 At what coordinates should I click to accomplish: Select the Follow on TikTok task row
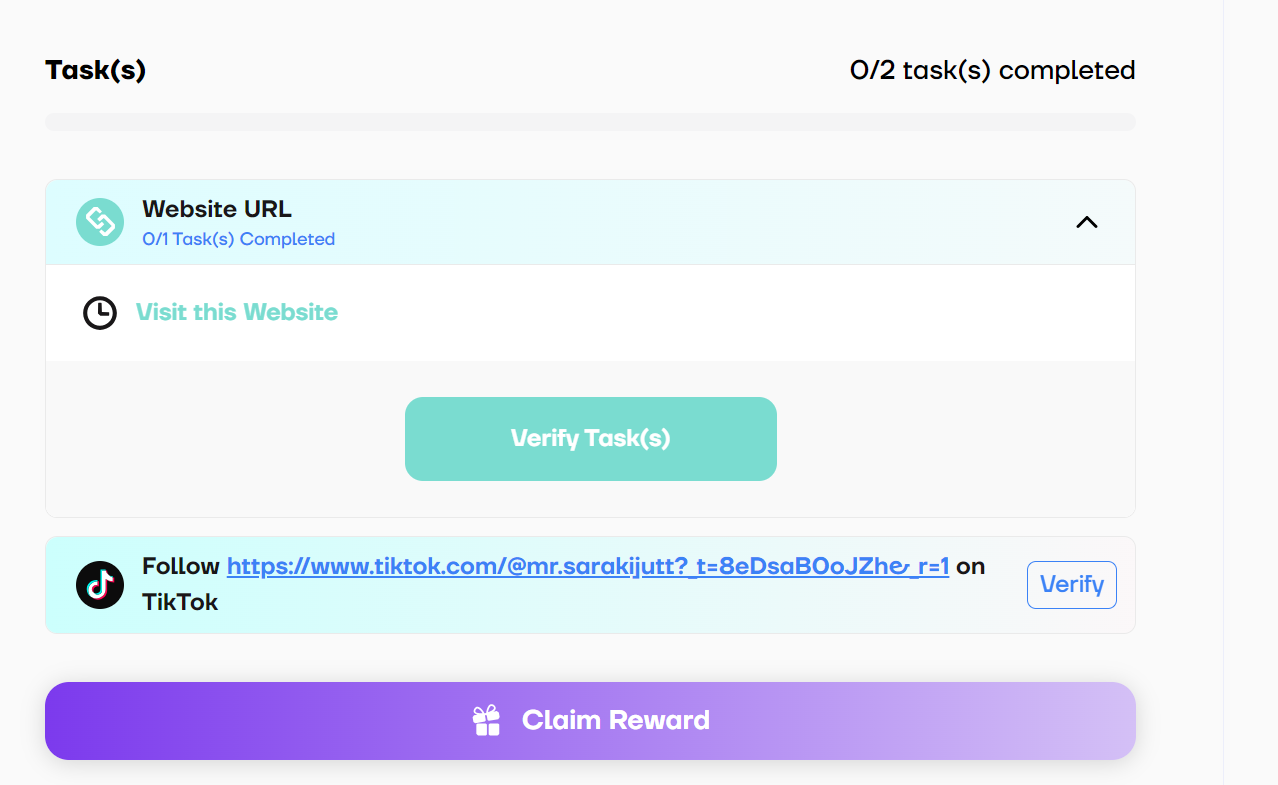click(590, 585)
